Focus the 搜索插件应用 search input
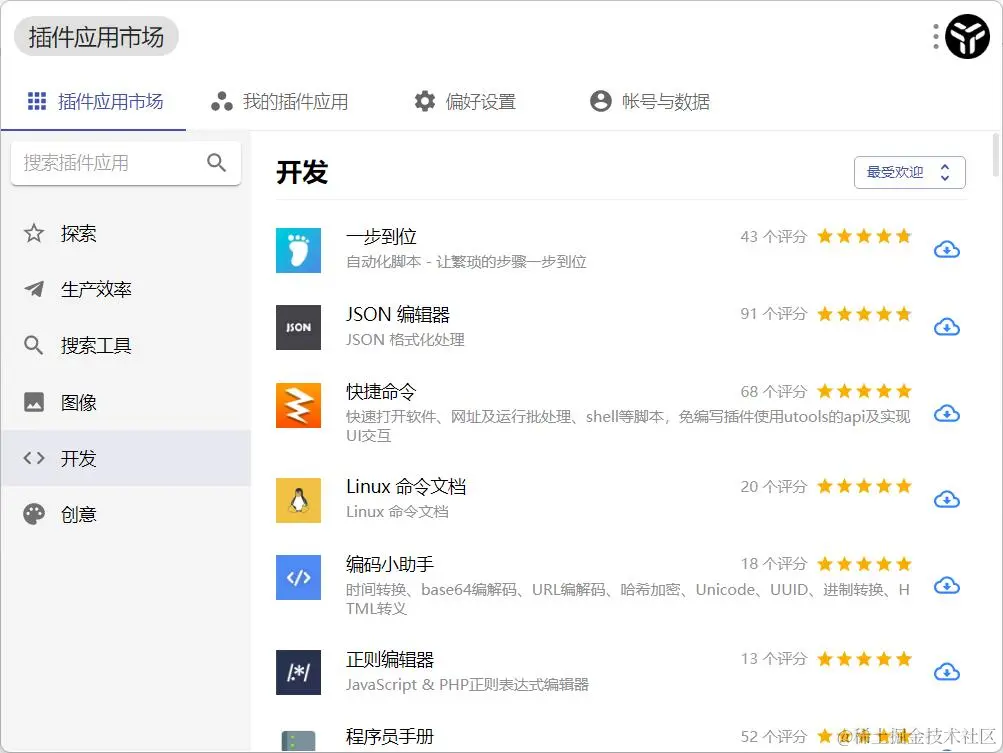Screen dimensions: 1003x753 pos(126,163)
